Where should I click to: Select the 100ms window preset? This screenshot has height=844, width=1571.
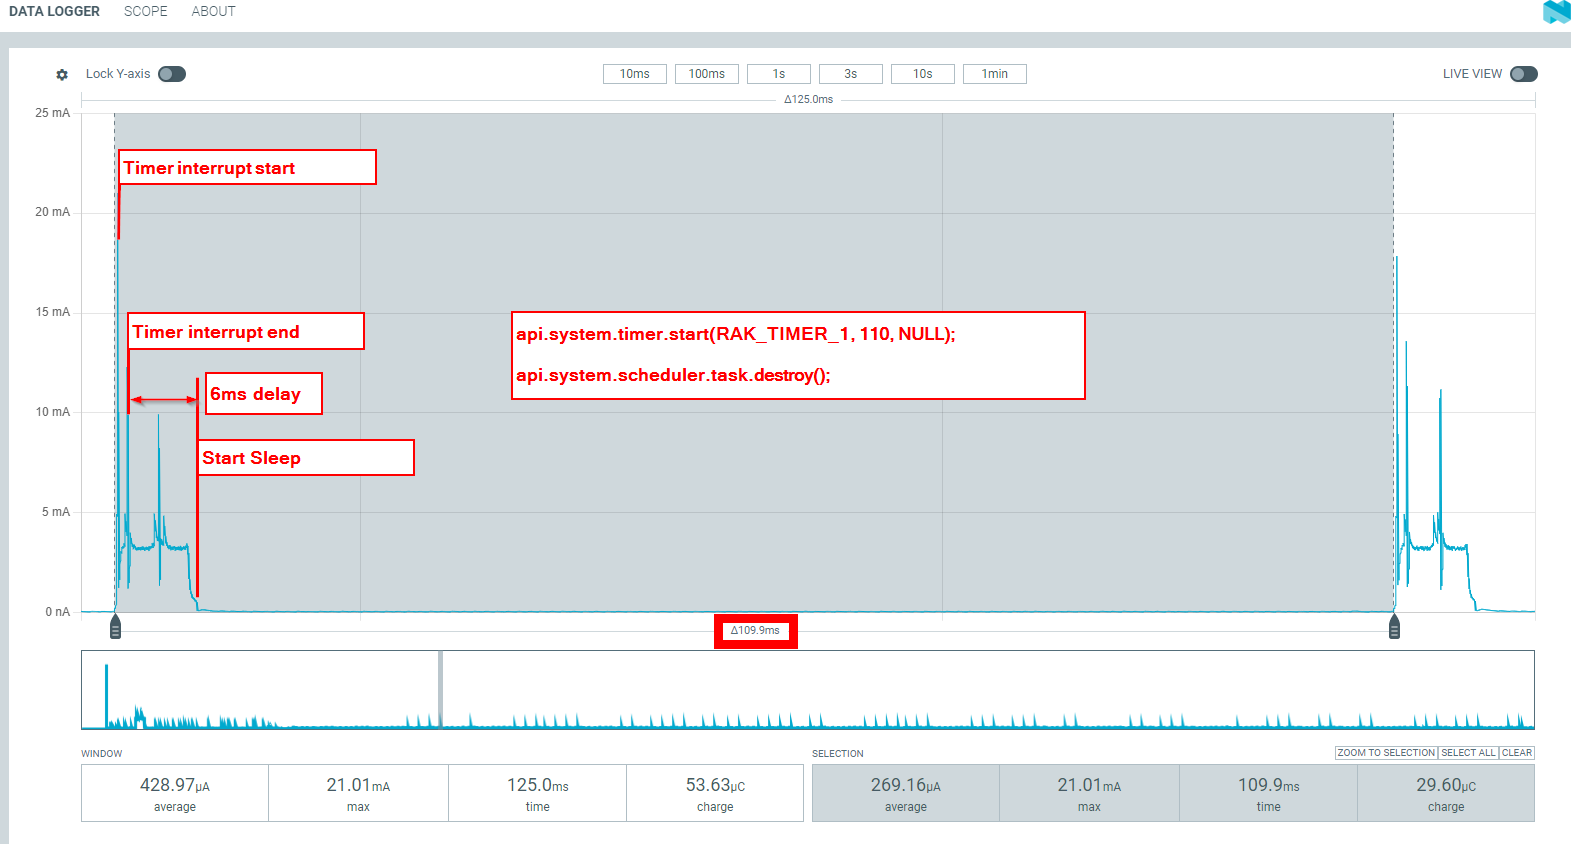click(x=706, y=74)
